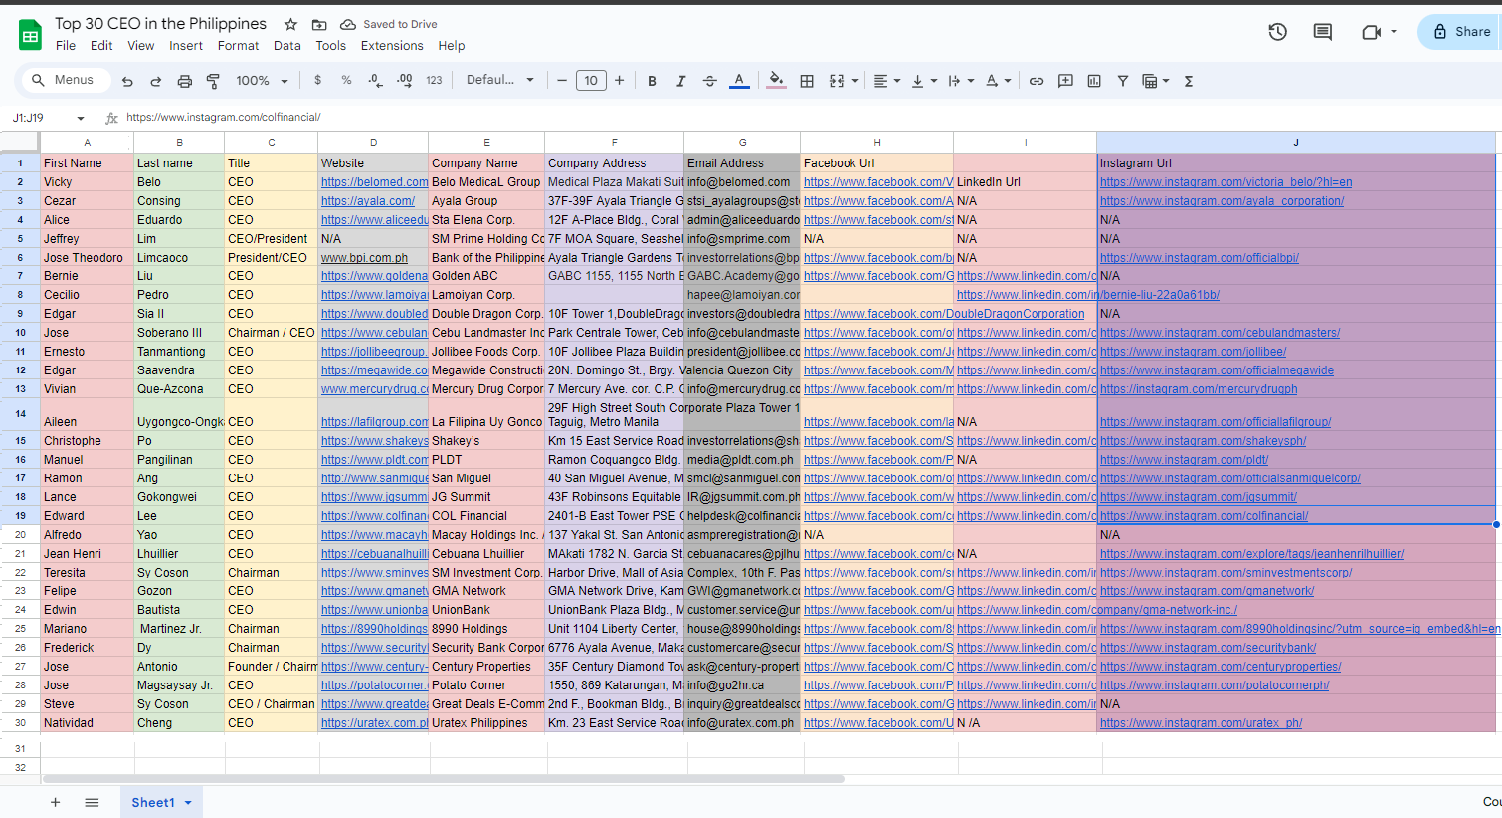This screenshot has width=1502, height=818.
Task: Open the Edit menu
Action: pyautogui.click(x=101, y=46)
